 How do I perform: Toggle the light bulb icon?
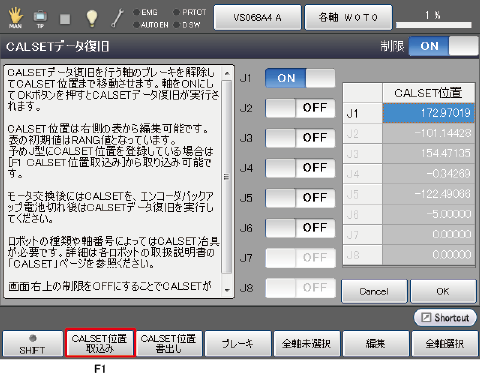[92, 18]
